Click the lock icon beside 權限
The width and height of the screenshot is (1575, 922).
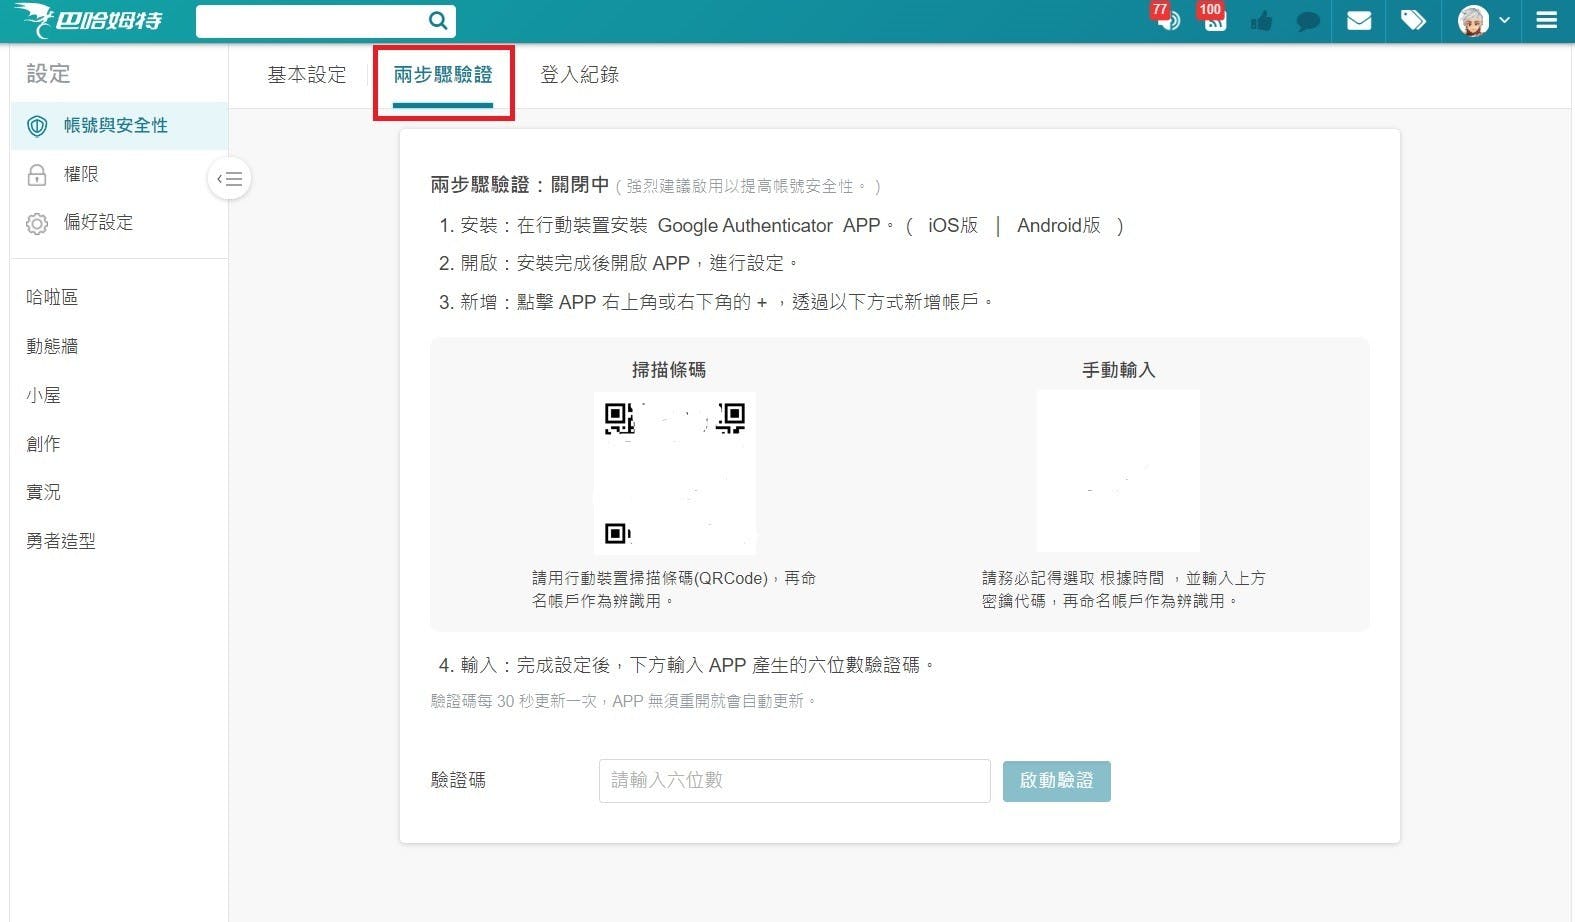click(37, 175)
